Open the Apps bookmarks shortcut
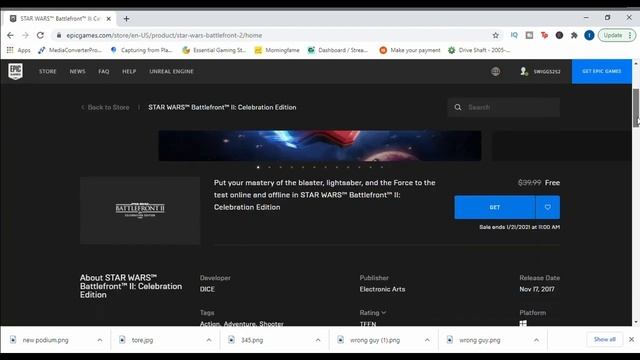This screenshot has height=360, width=640. pos(18,50)
